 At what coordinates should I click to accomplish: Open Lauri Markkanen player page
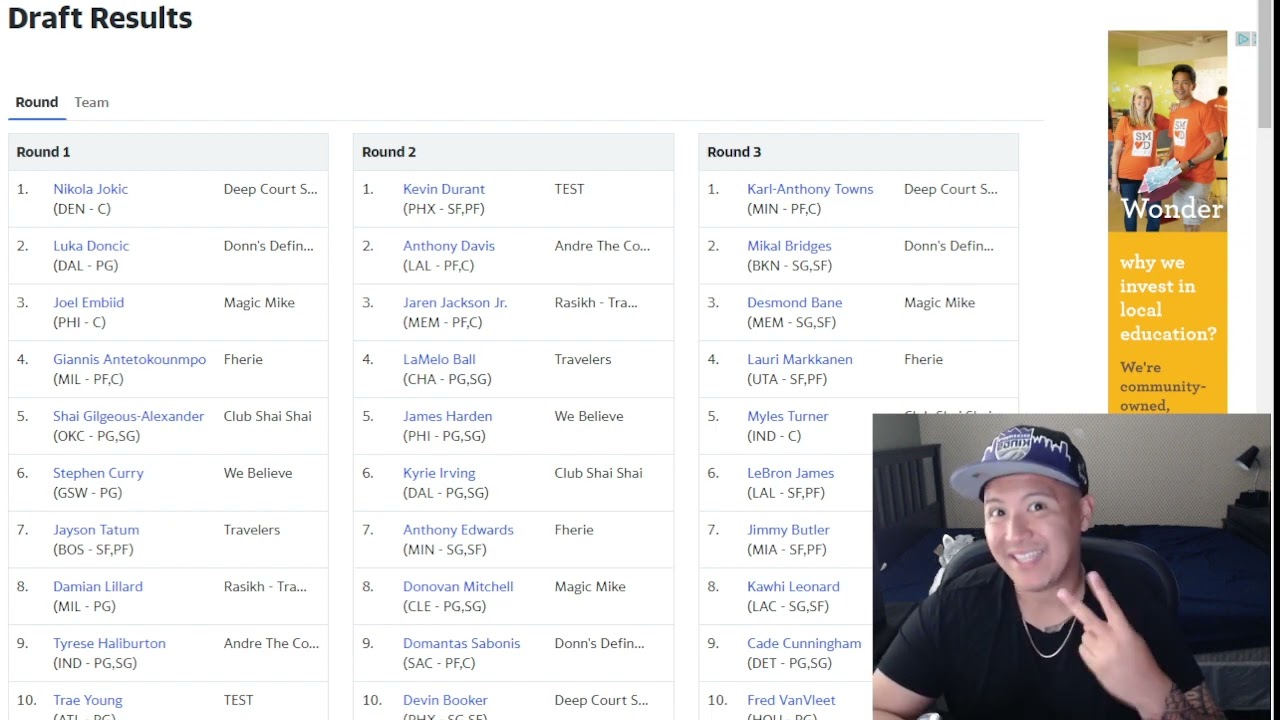click(x=800, y=360)
